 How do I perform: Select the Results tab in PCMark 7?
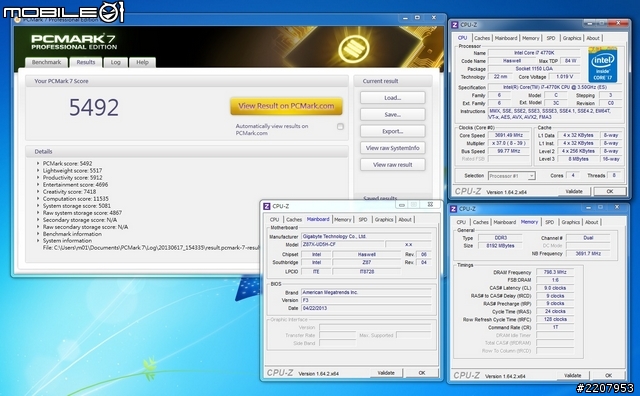86,62
